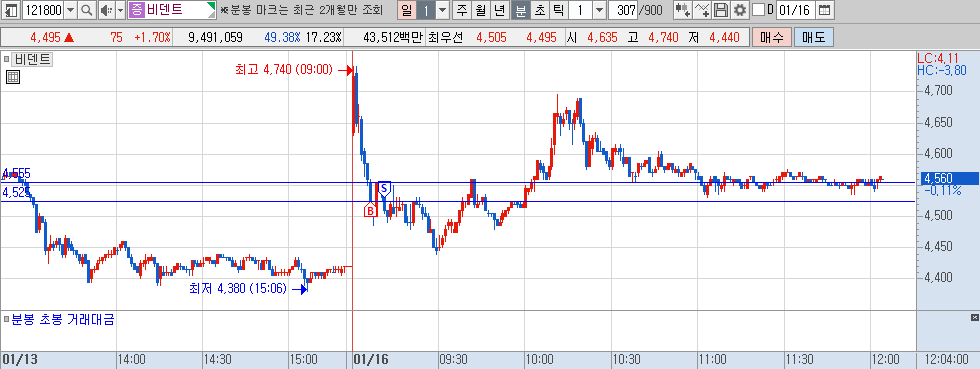Click the volume value 9,491,059
The width and height of the screenshot is (980, 369).
pyautogui.click(x=216, y=38)
